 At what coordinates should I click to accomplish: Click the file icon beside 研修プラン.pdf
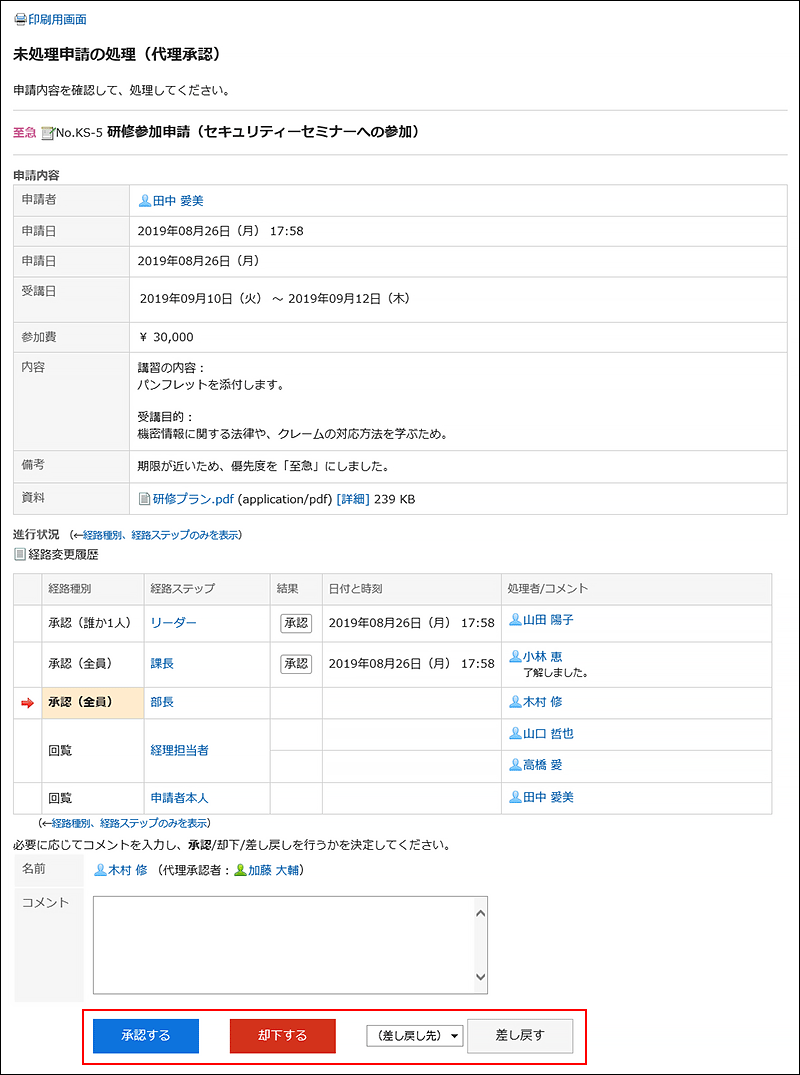click(x=144, y=499)
